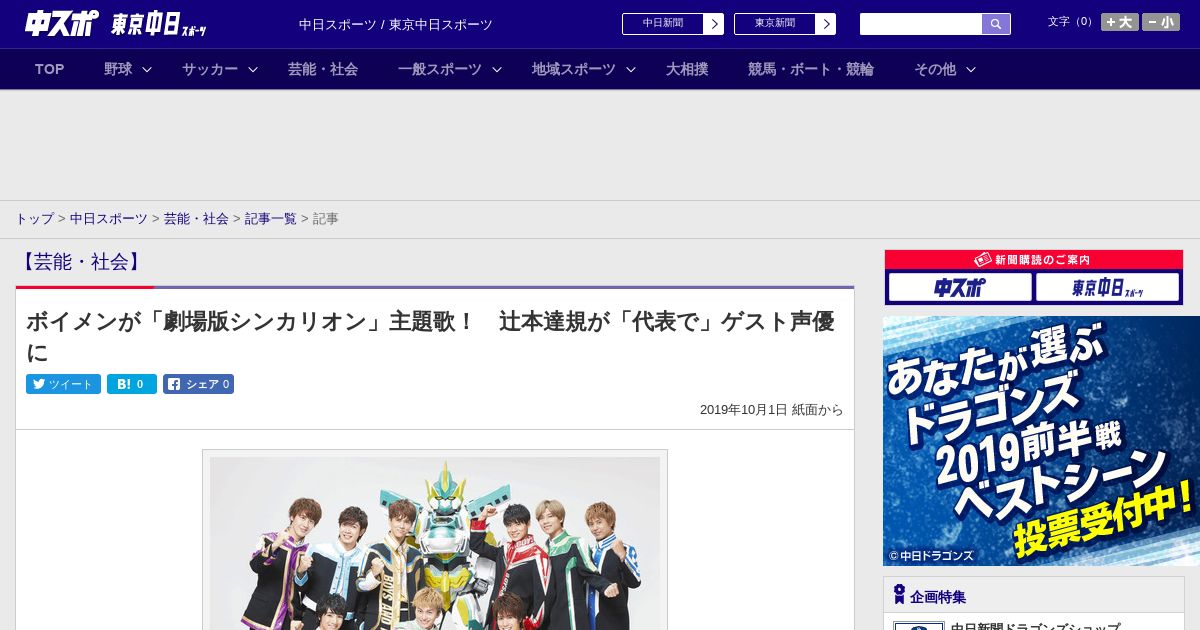Open その他 navigation menu item
1200x630 pixels.
935,69
